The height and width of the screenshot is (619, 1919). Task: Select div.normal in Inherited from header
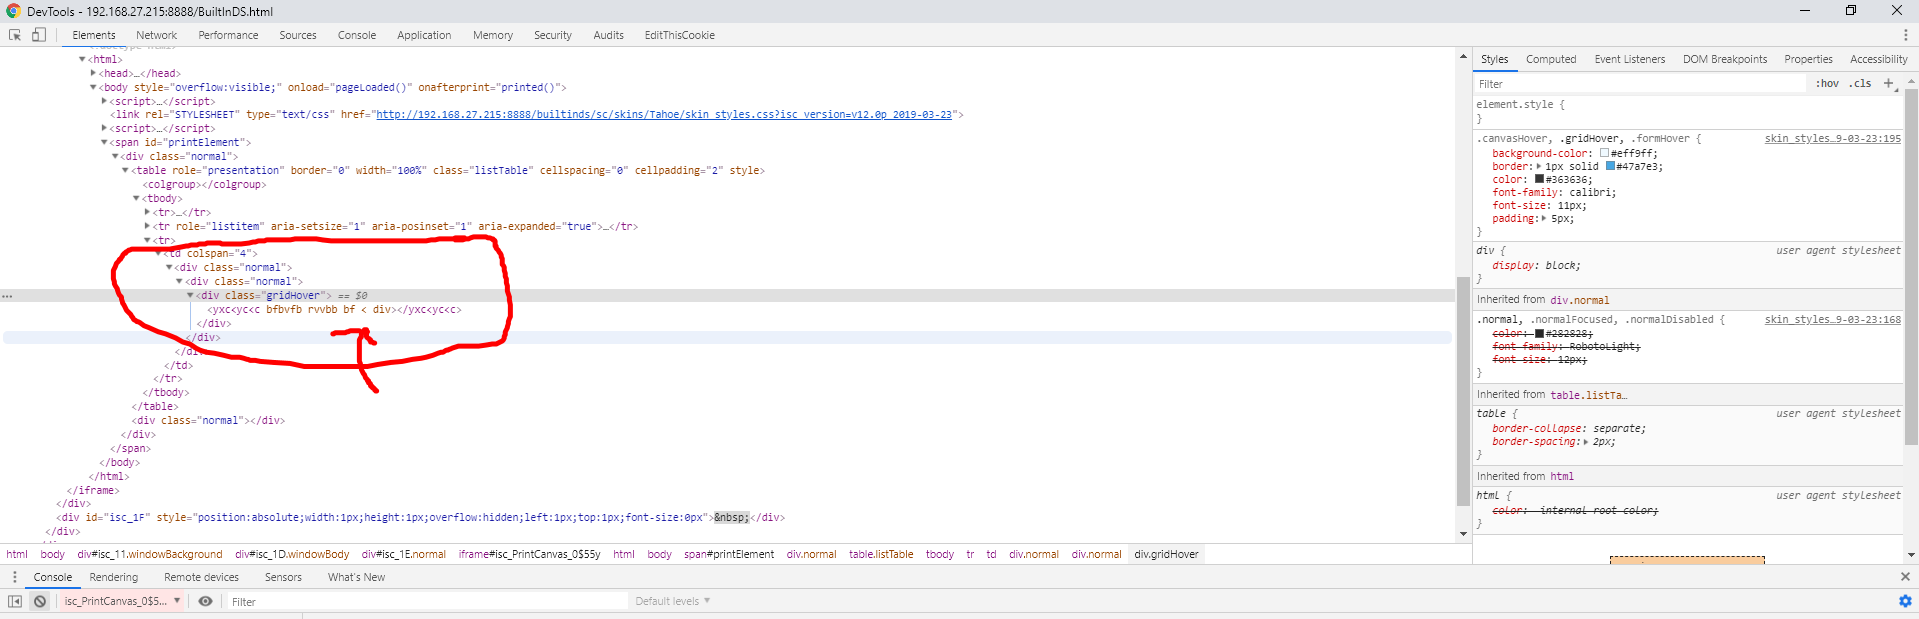(x=1579, y=300)
